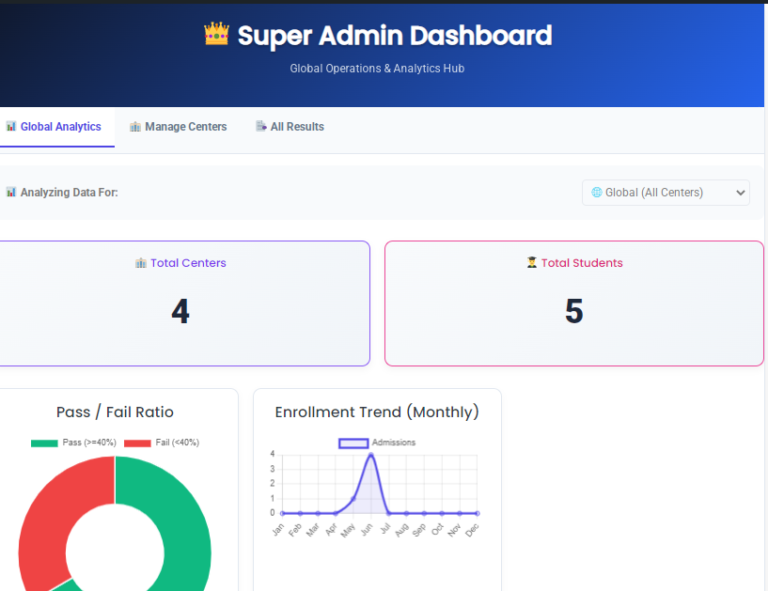Image resolution: width=768 pixels, height=591 pixels.
Task: Click Global Operations & Analytics Hub subtitle
Action: [377, 69]
